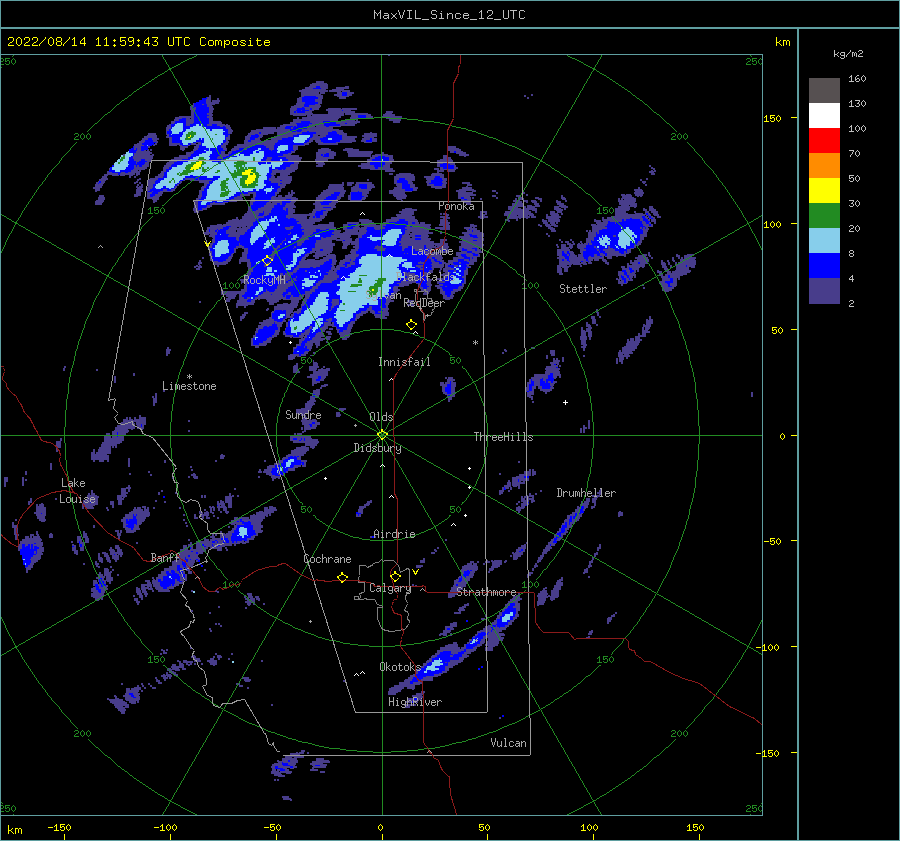Click the light blue 8-20 legend swatch
This screenshot has height=841, width=900.
(x=824, y=241)
